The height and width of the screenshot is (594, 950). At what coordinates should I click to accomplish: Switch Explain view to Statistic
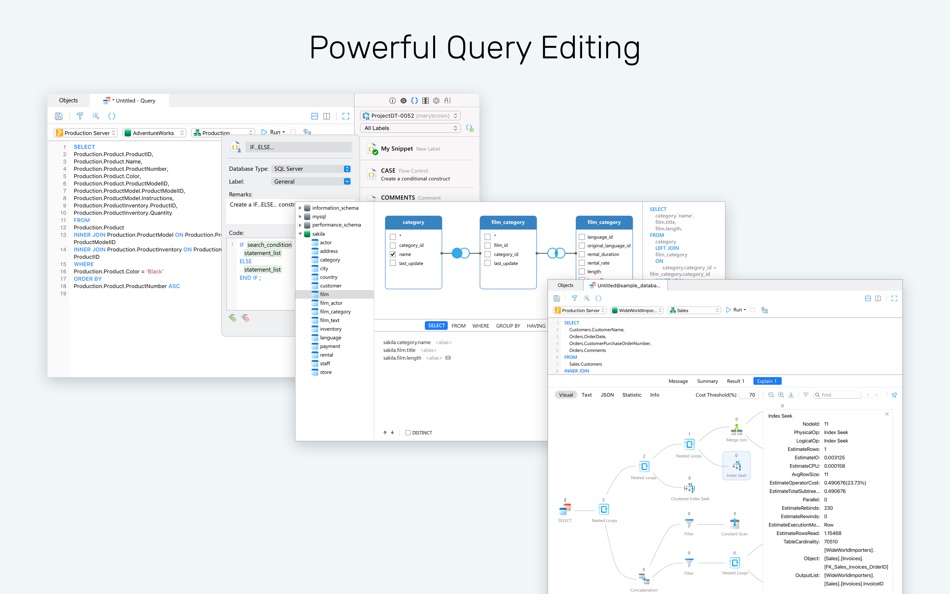coord(631,395)
